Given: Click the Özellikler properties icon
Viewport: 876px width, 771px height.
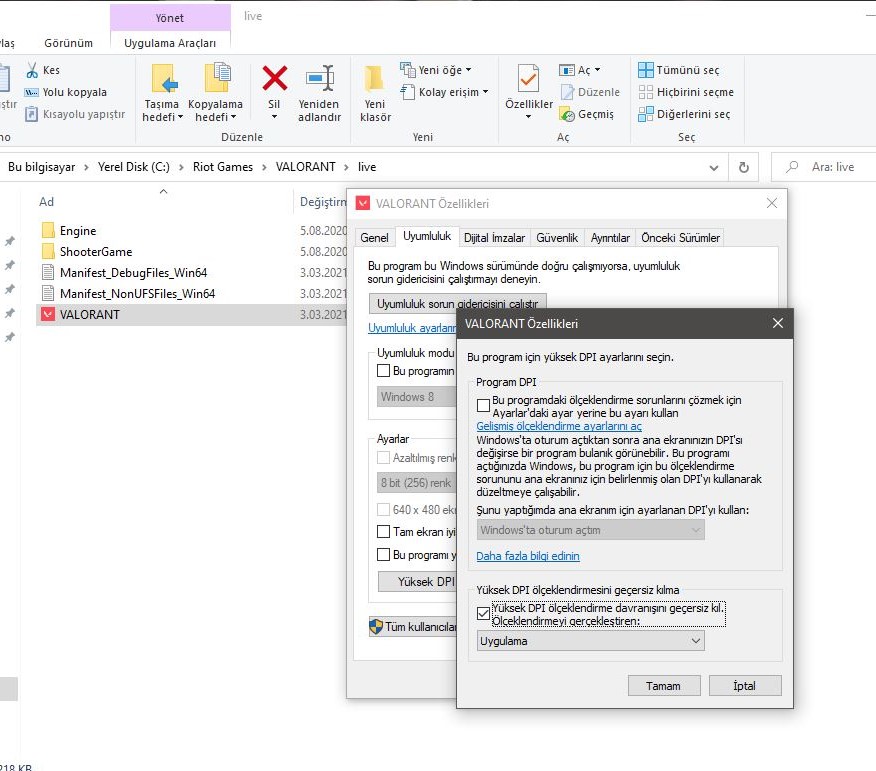Looking at the screenshot, I should click(x=528, y=78).
